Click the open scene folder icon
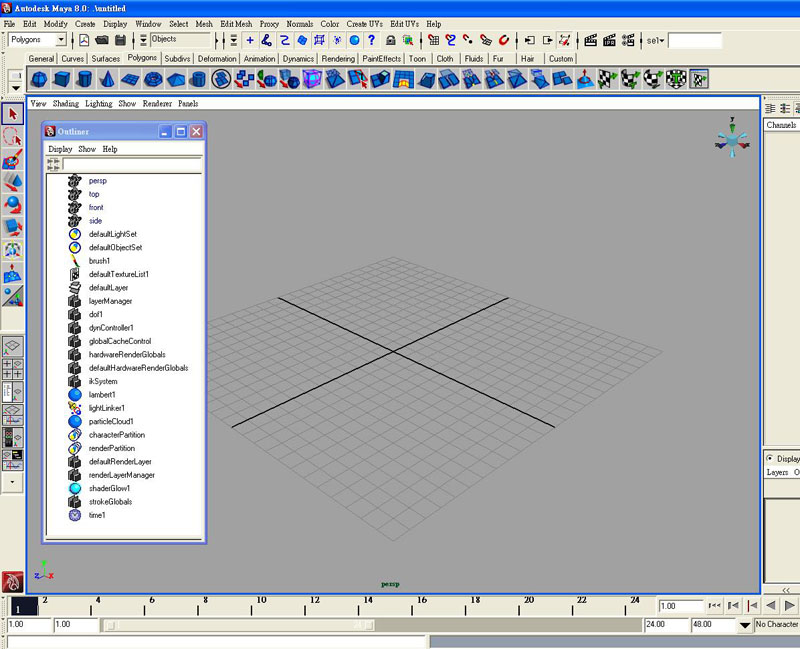The image size is (800, 649). [102, 40]
